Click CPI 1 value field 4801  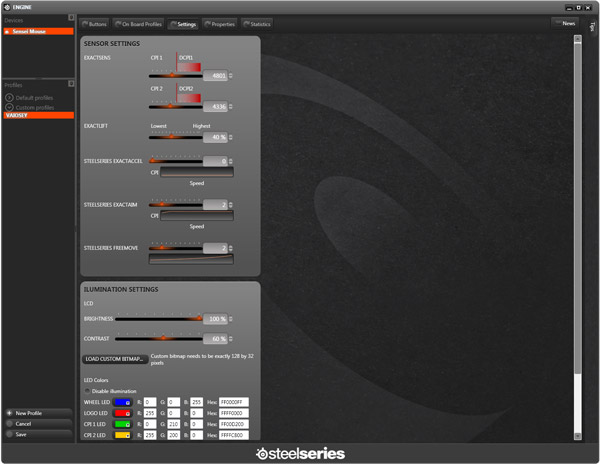coord(215,76)
